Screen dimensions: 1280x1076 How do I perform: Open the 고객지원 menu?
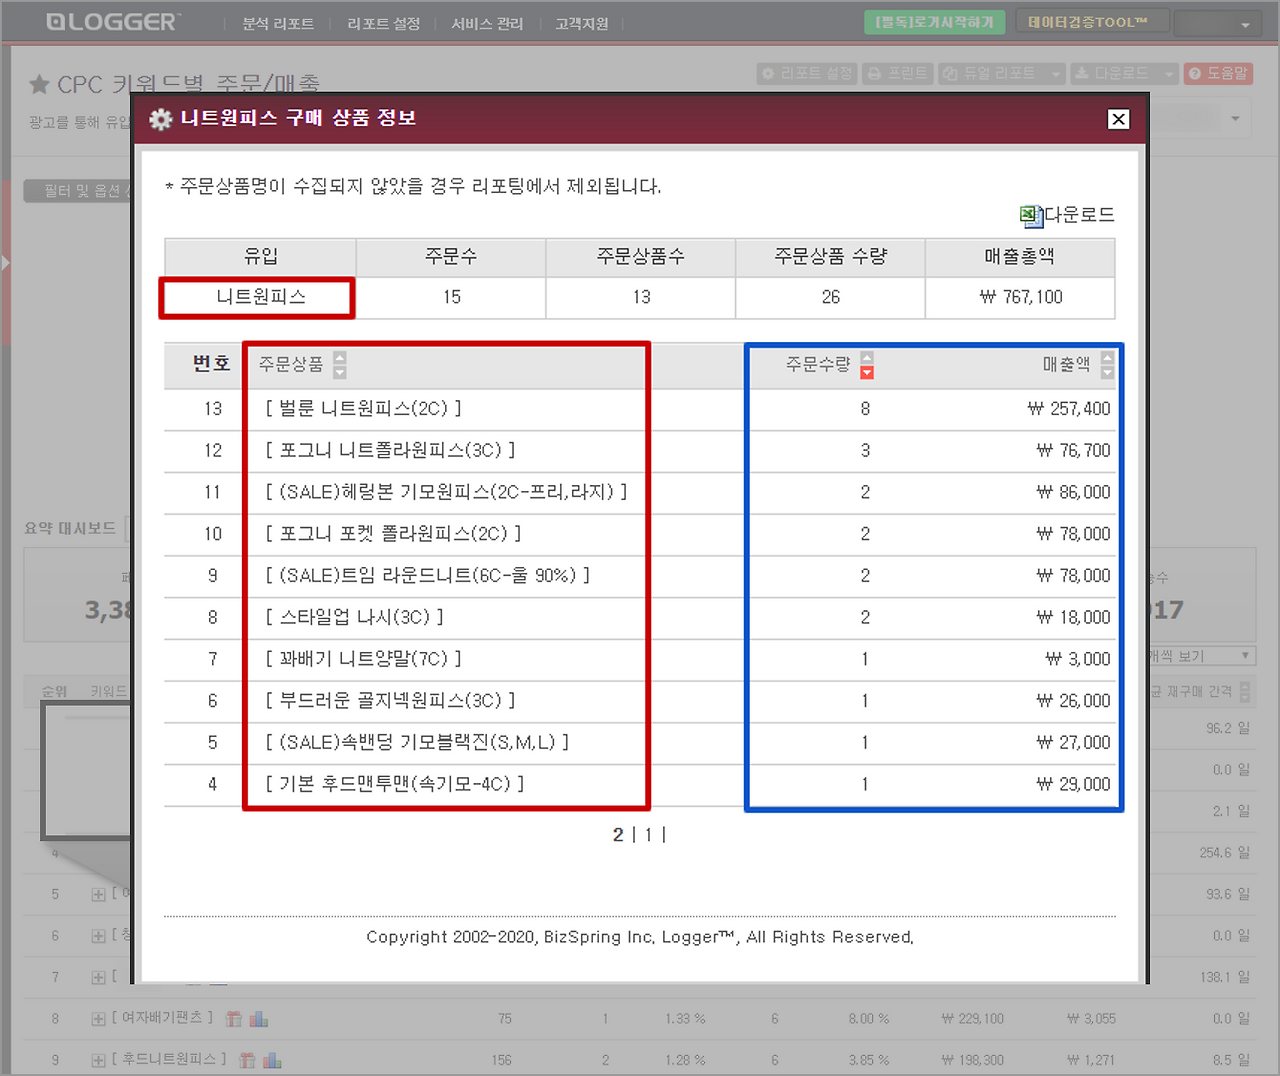point(581,25)
